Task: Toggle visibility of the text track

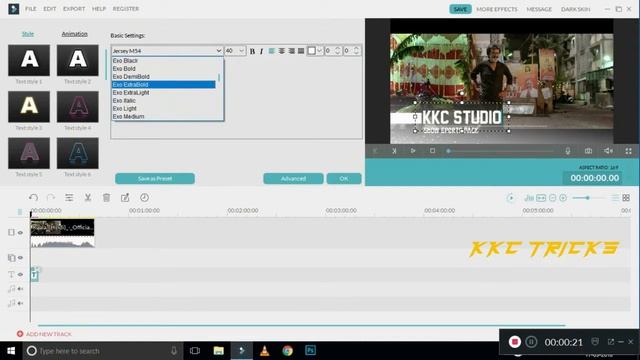Action: 20,274
